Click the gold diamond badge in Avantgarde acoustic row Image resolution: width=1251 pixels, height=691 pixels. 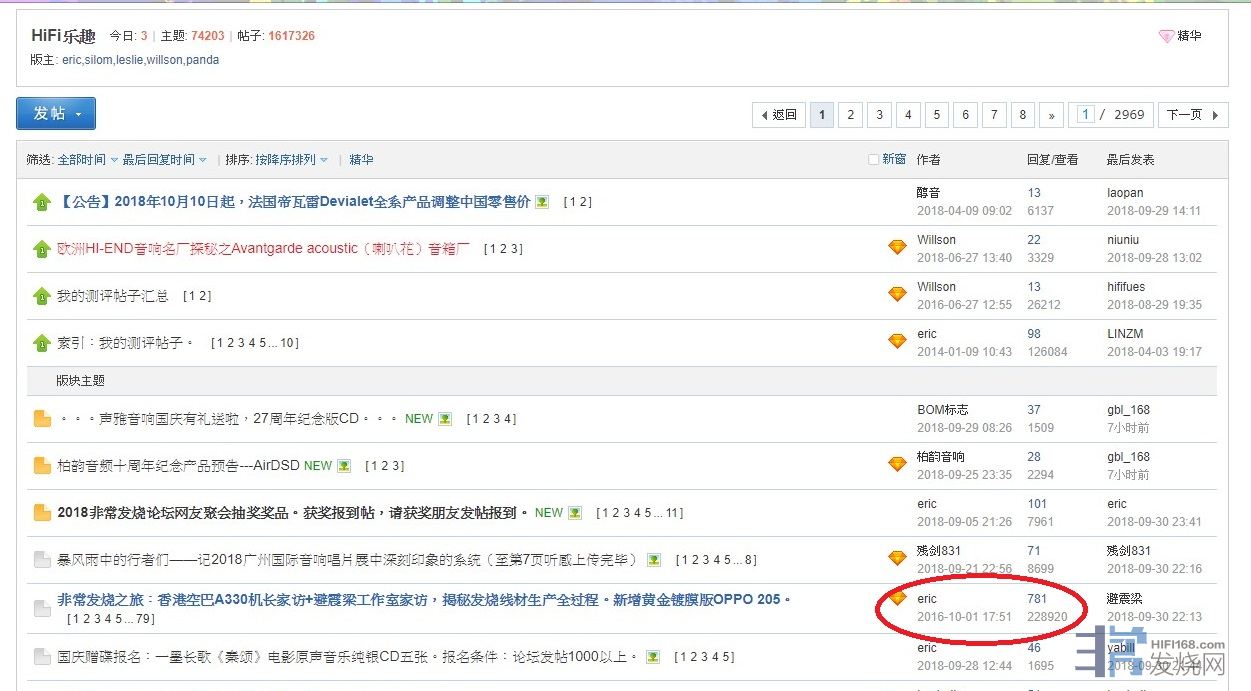pyautogui.click(x=897, y=247)
